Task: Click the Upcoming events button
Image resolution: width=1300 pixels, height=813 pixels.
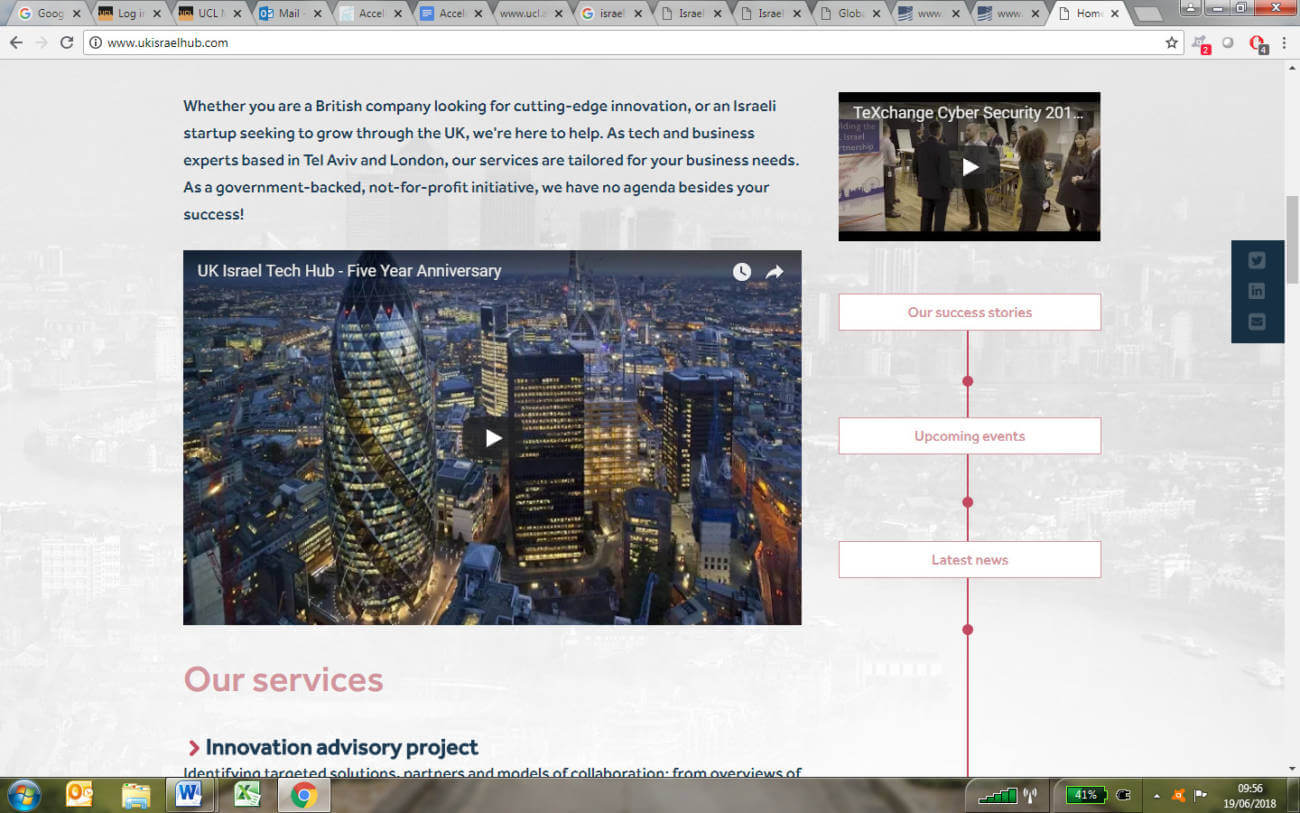Action: coord(969,436)
